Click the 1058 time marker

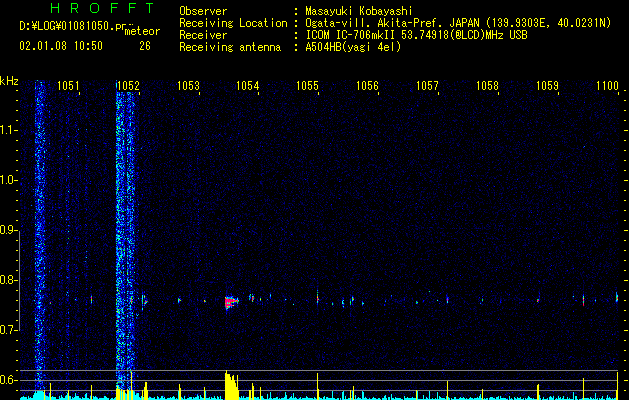[487, 86]
